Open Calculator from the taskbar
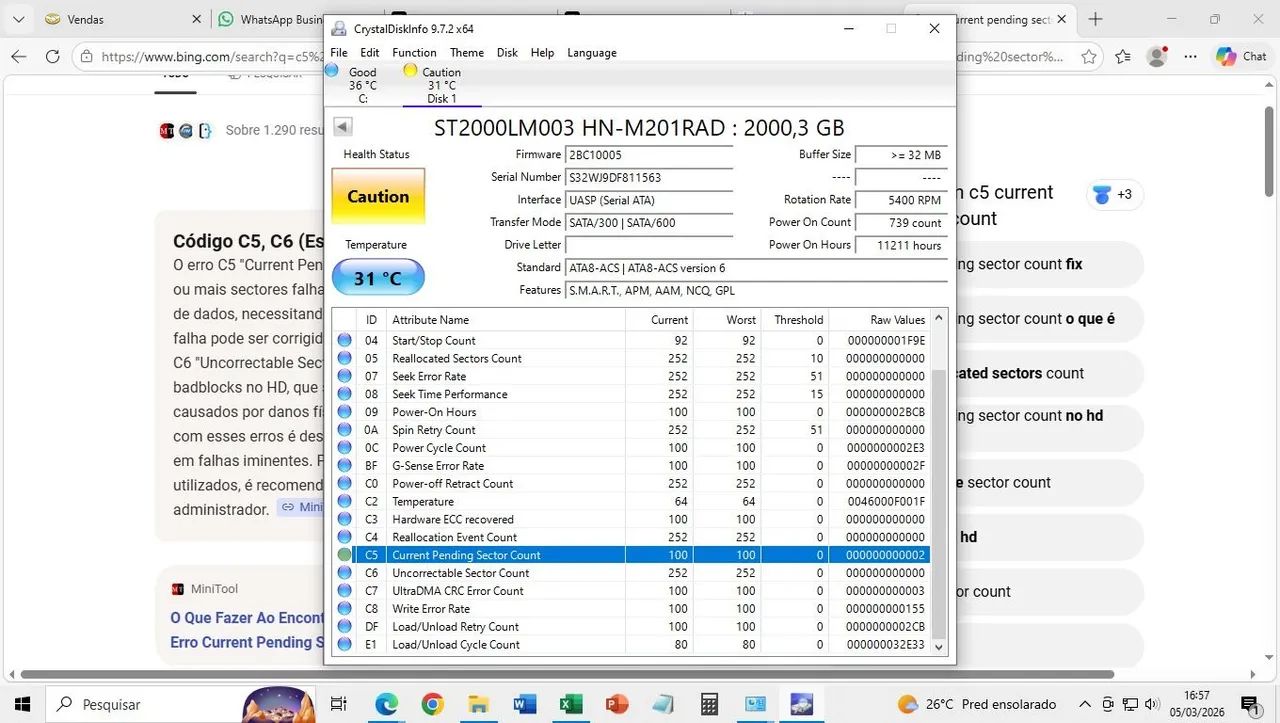Screen dimensions: 1280x723 [709, 704]
